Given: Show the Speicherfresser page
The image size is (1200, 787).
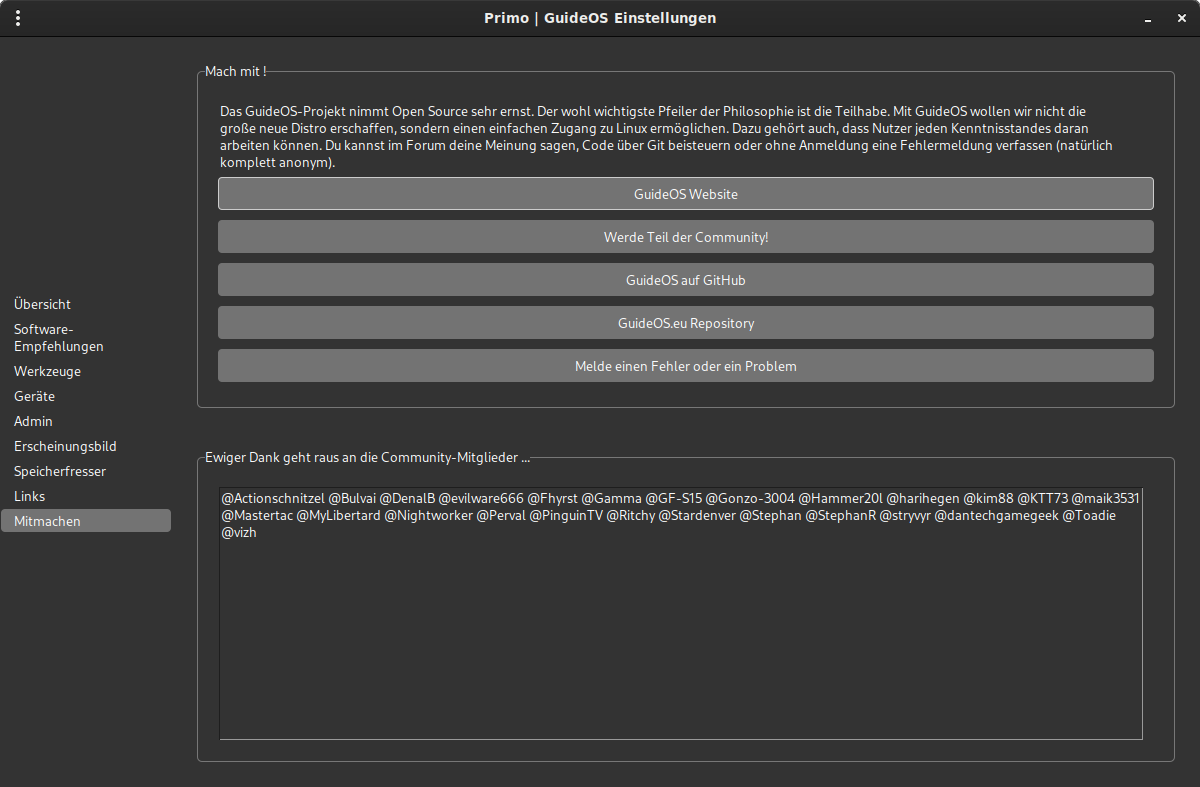Looking at the screenshot, I should 60,471.
